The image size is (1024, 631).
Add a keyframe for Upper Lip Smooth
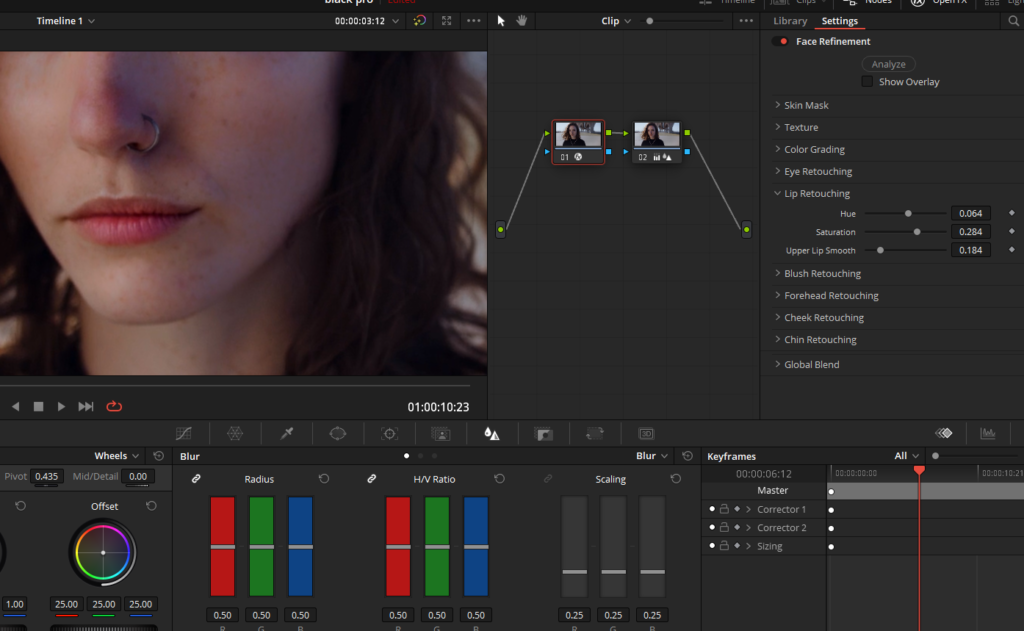tap(1012, 250)
